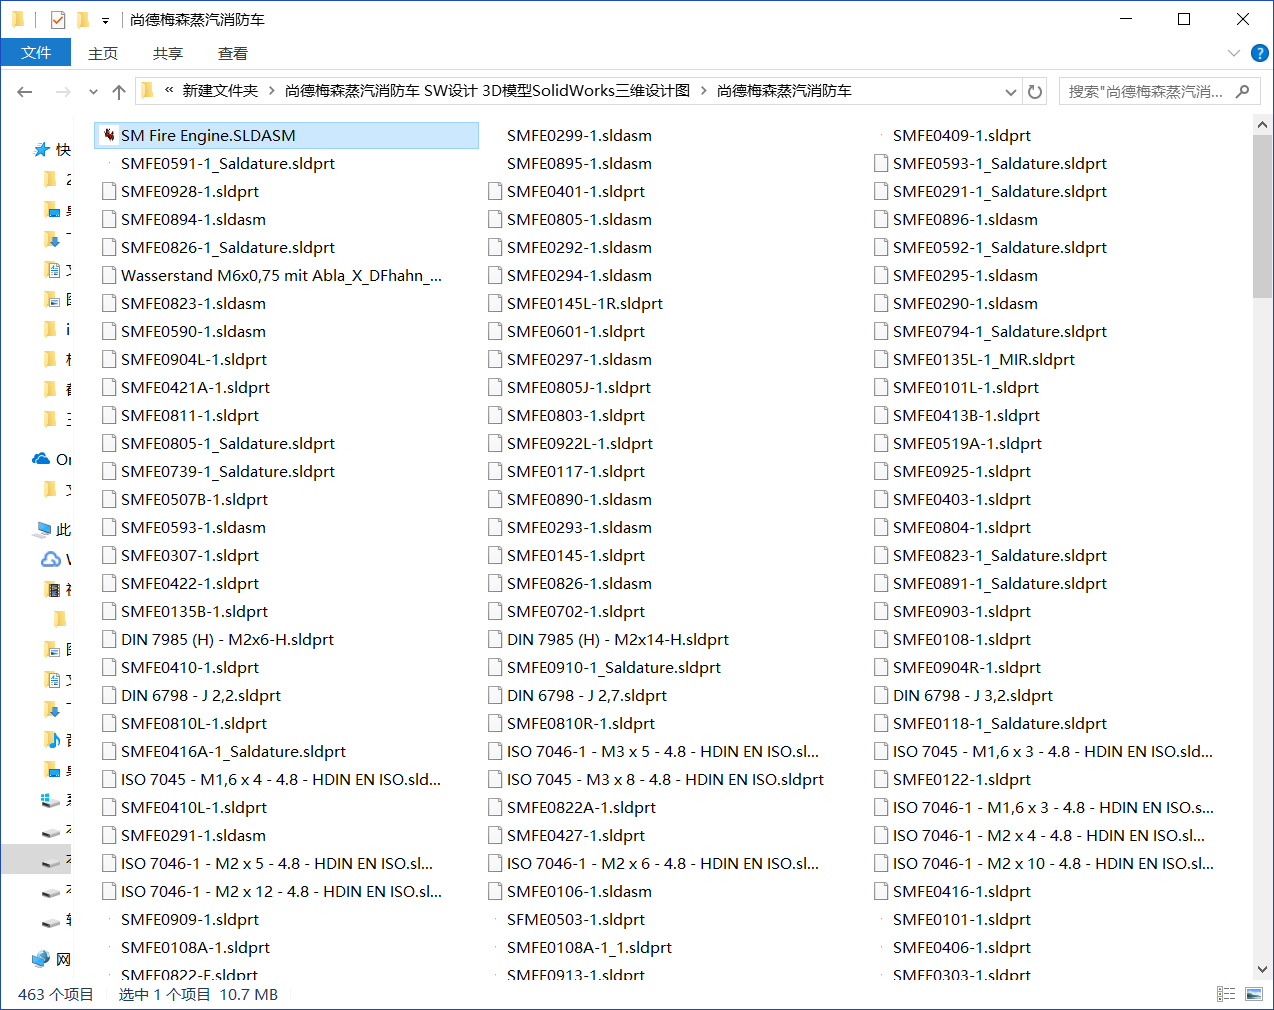Select ISO 7046-1 - M2 x 12 file

coord(281,891)
